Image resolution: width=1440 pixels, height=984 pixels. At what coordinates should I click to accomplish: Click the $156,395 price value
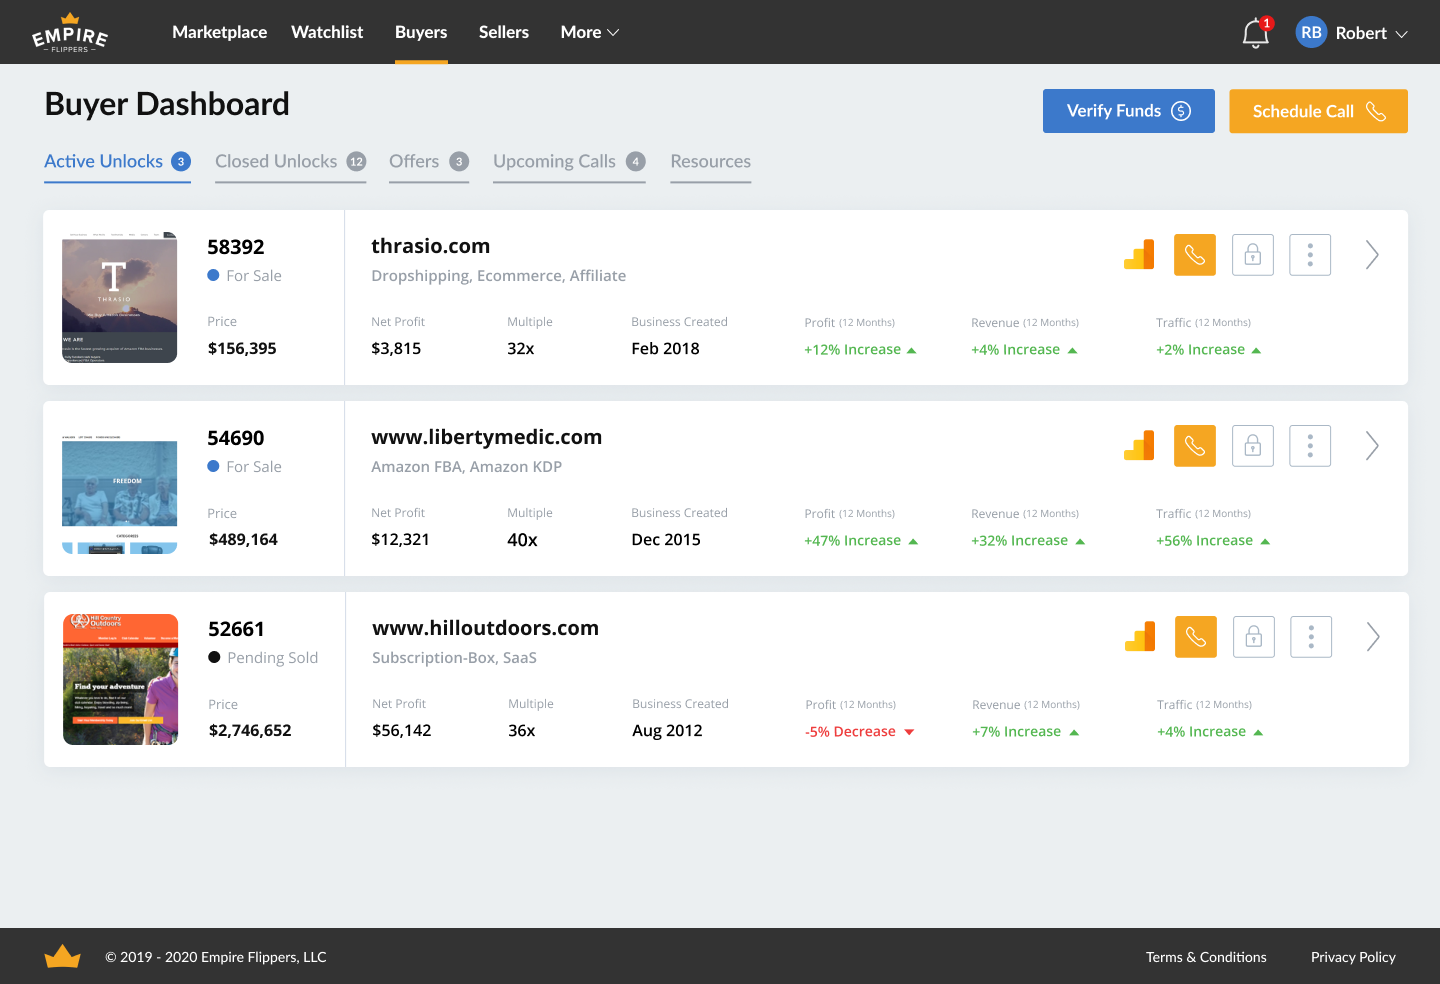pos(242,348)
